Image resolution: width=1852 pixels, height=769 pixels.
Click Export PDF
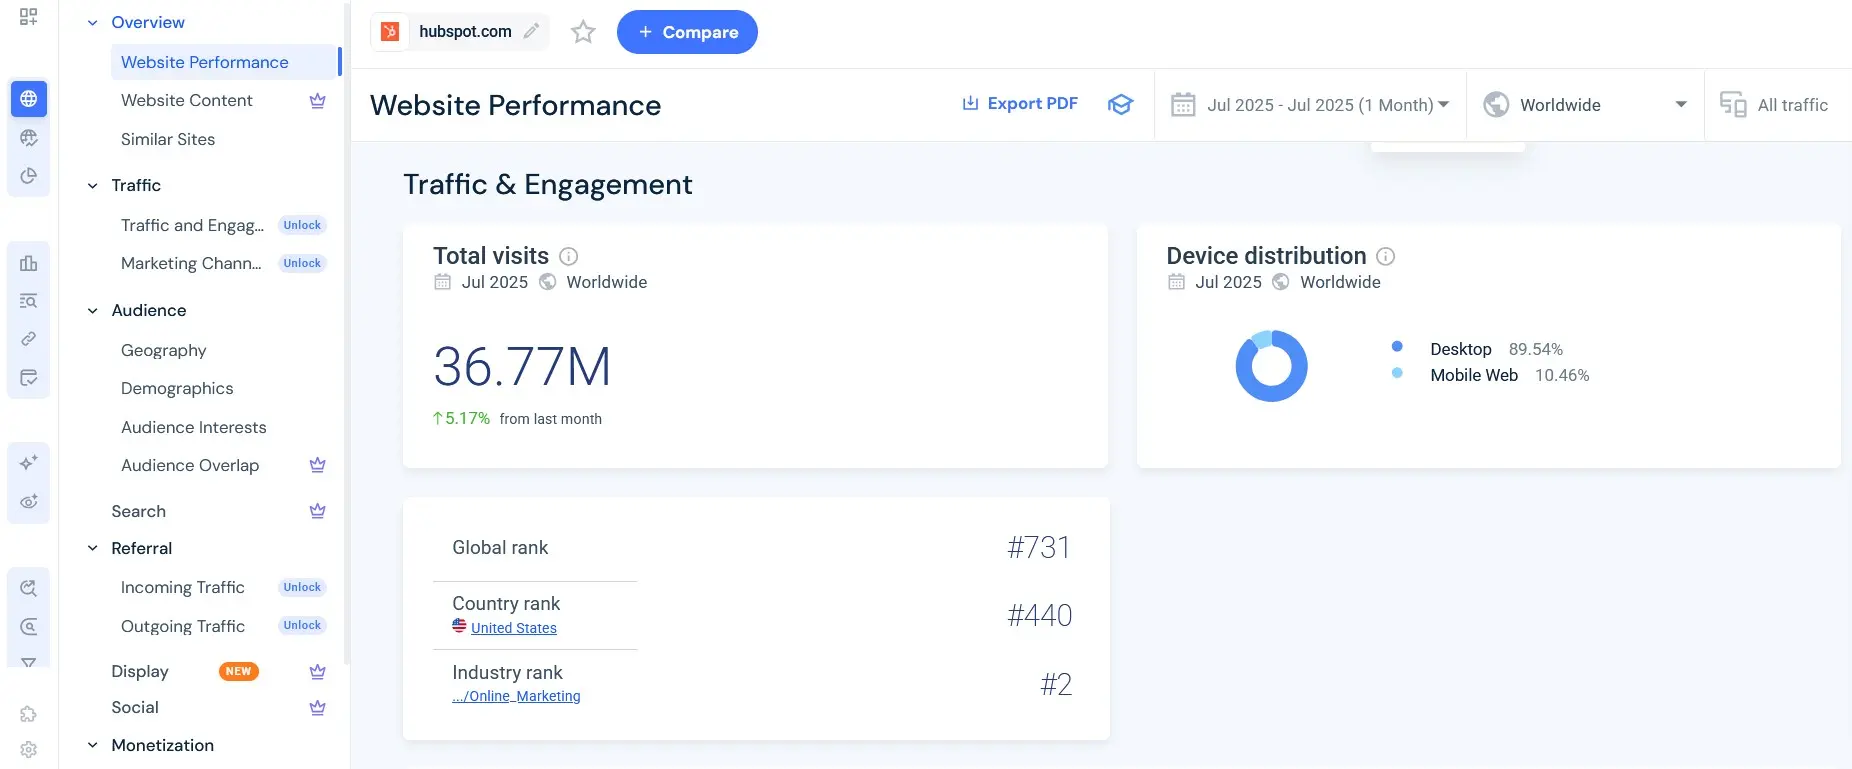tap(1020, 103)
